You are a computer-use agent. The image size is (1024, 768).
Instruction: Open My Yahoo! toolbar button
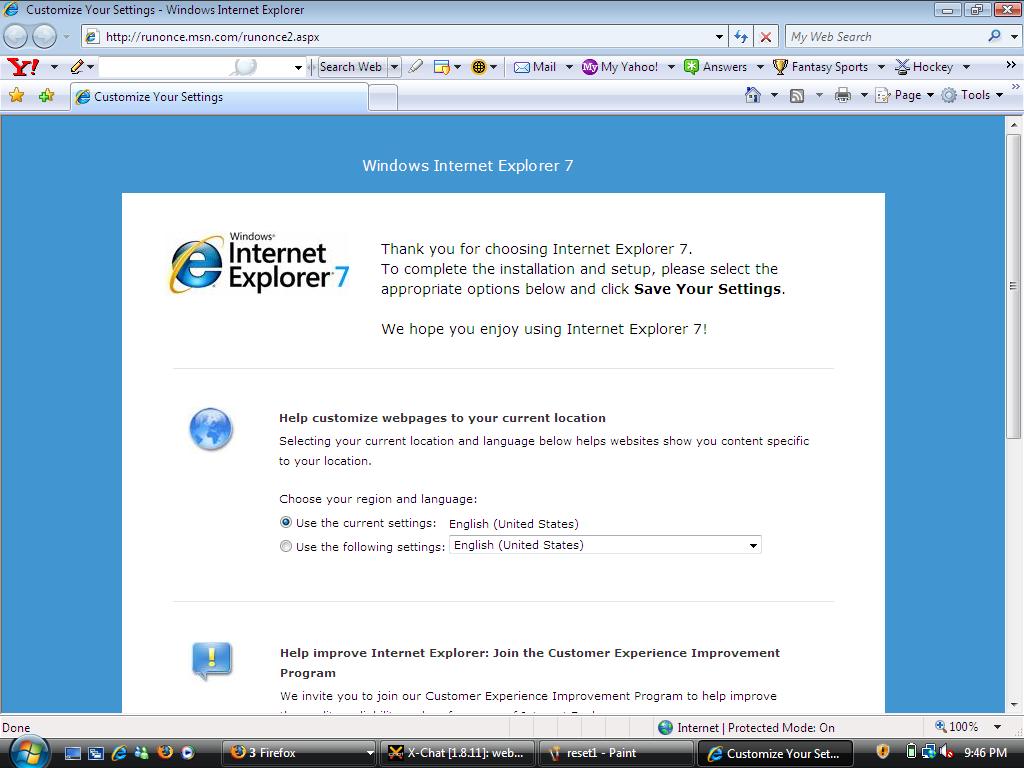(620, 67)
